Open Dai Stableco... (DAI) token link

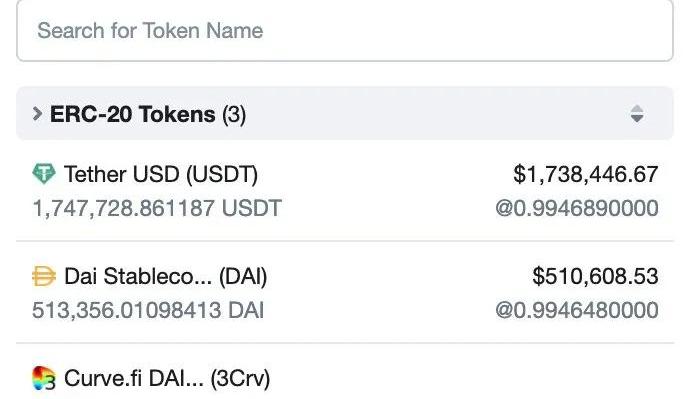pyautogui.click(x=166, y=277)
